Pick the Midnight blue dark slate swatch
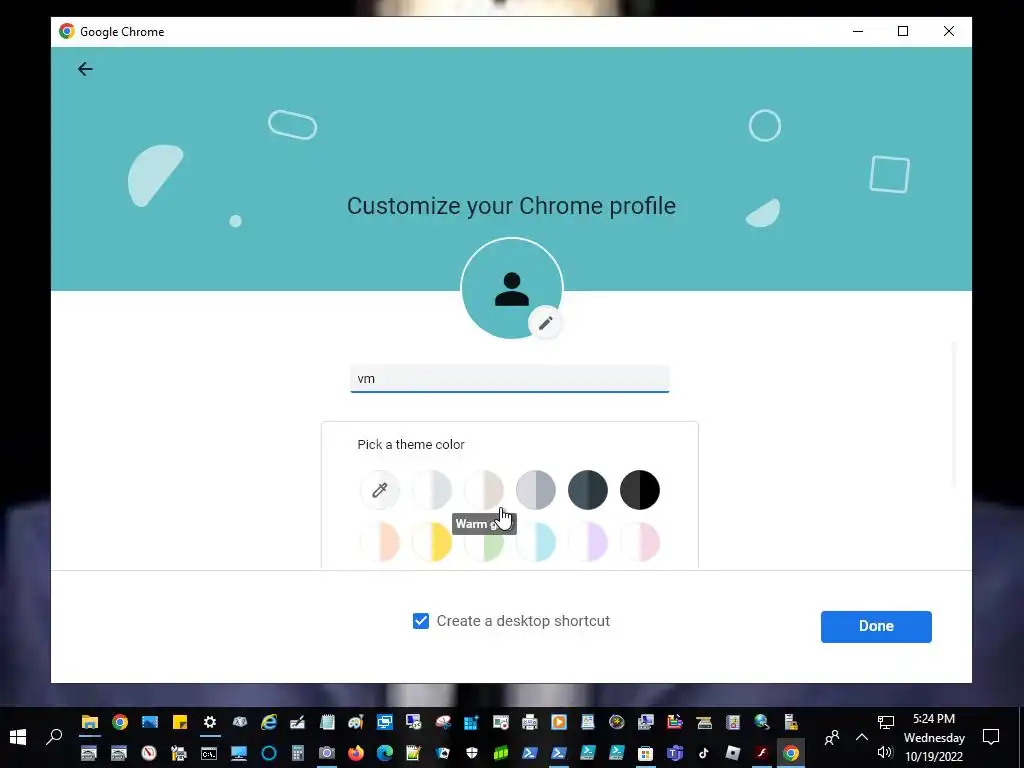 (588, 490)
